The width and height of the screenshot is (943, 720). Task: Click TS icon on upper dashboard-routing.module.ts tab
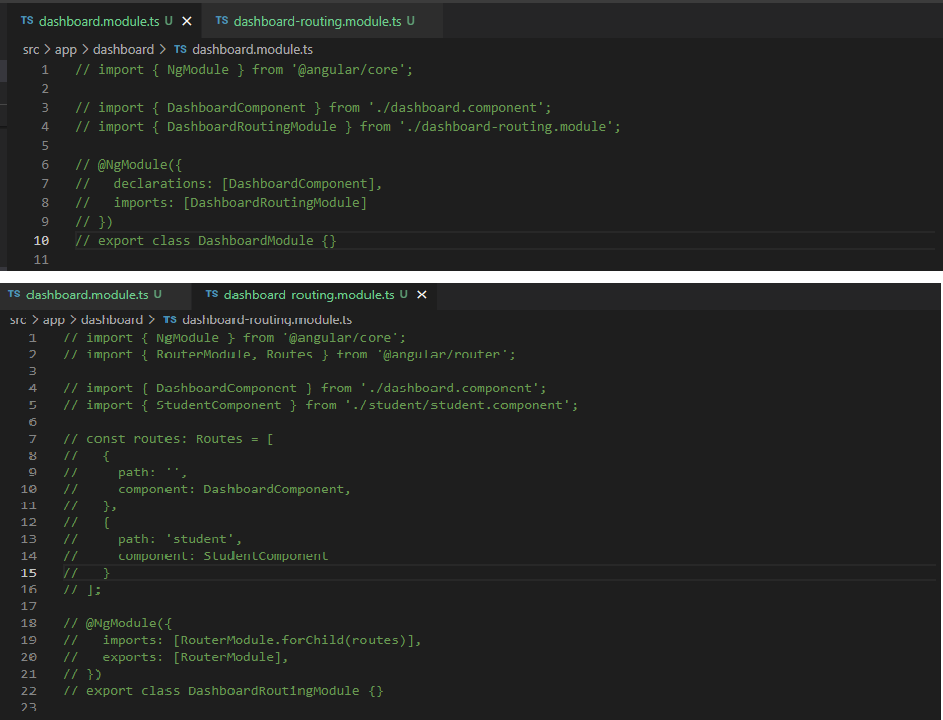(x=222, y=21)
